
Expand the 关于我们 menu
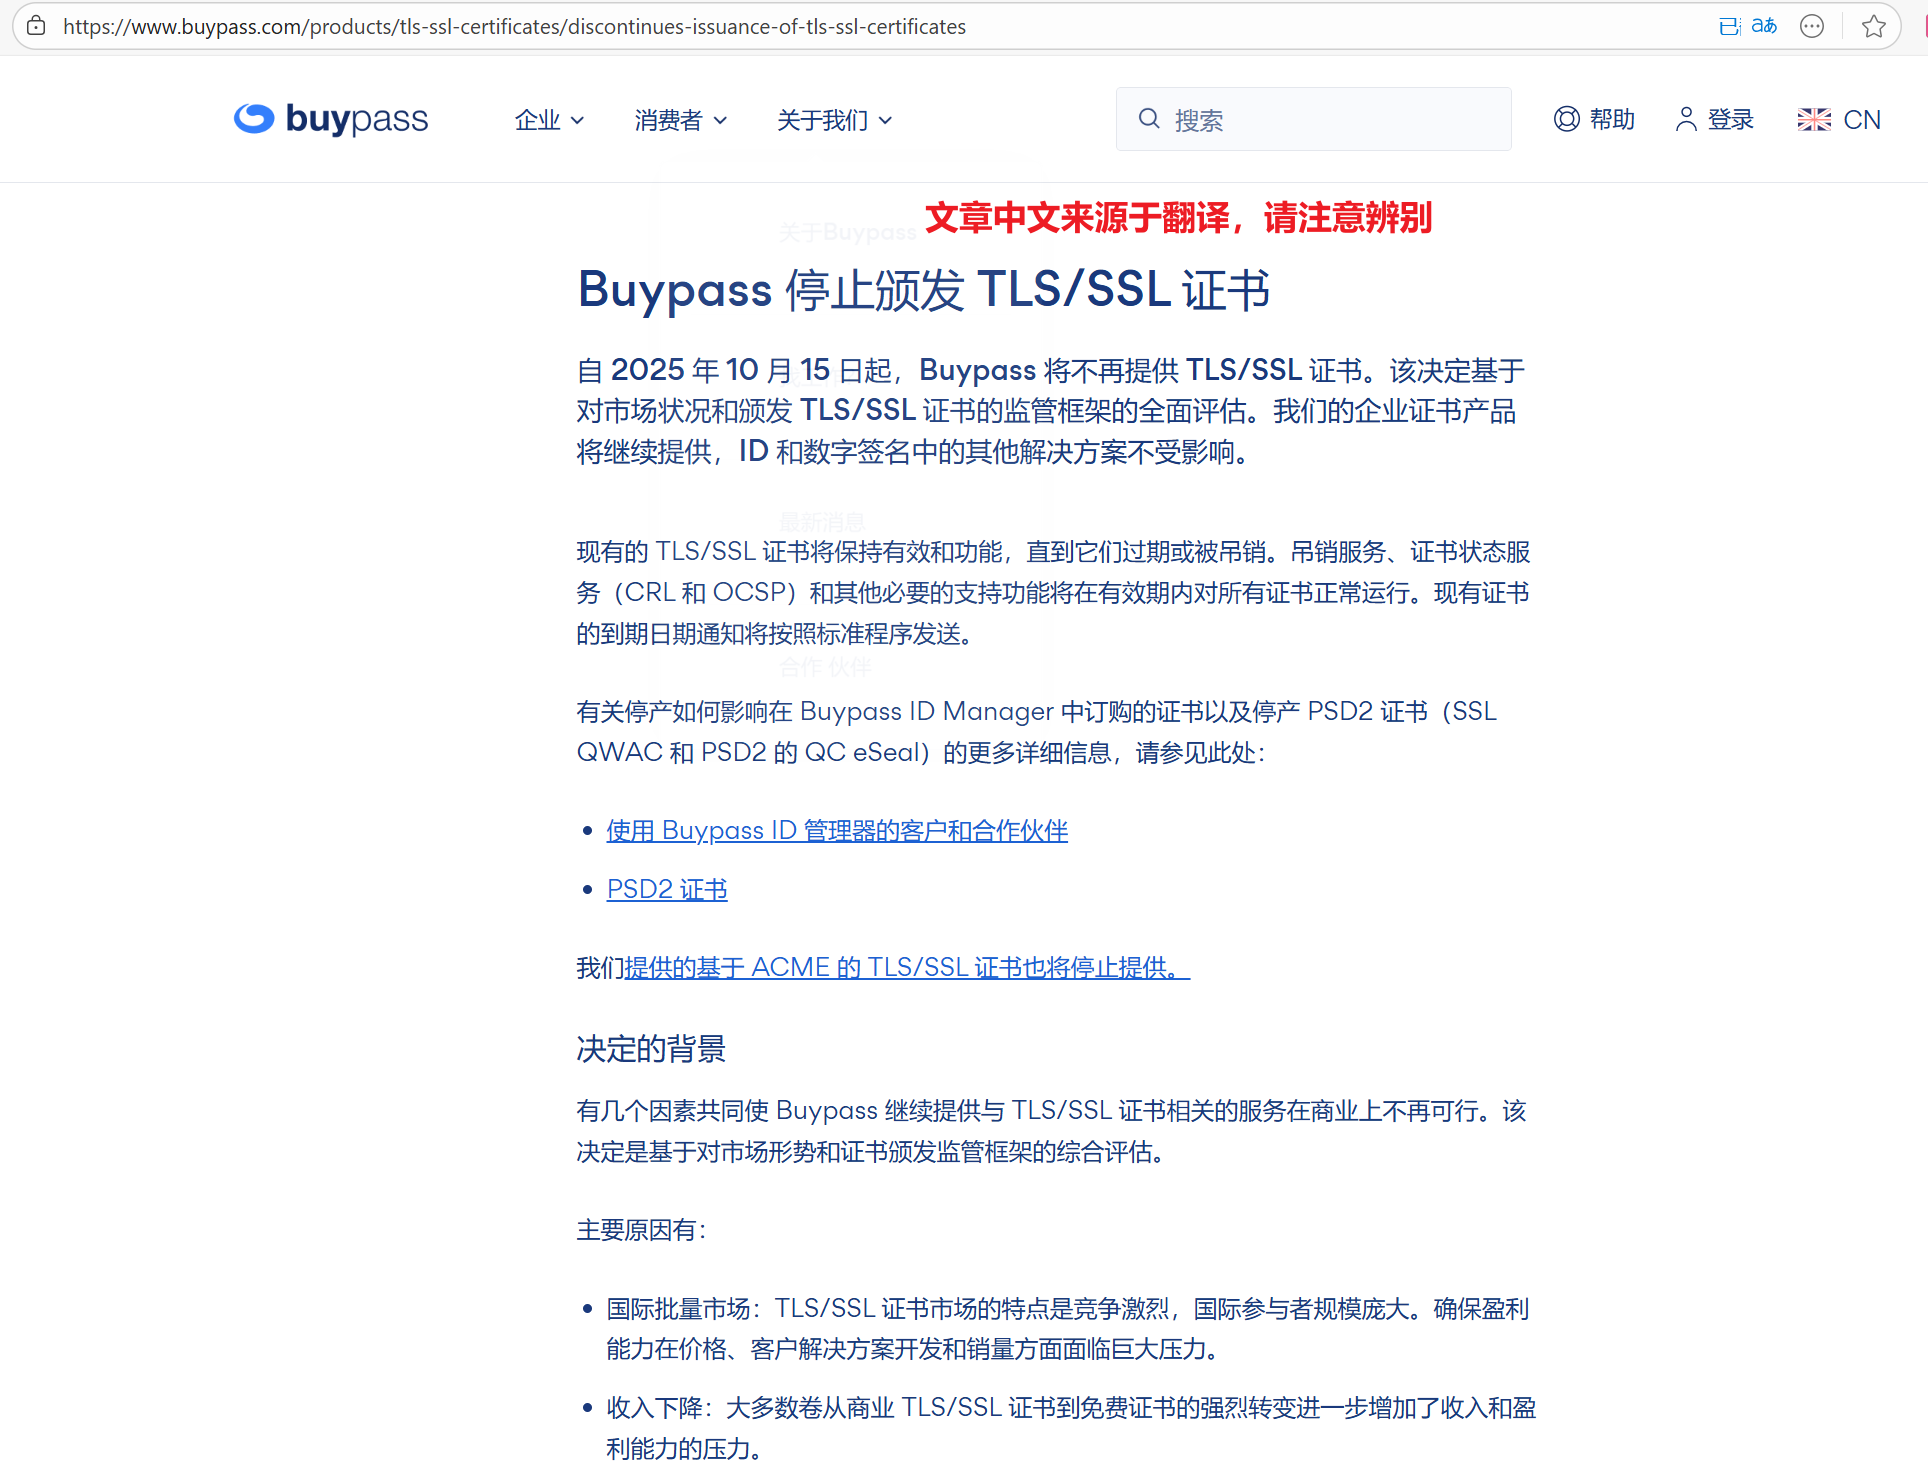coord(834,120)
